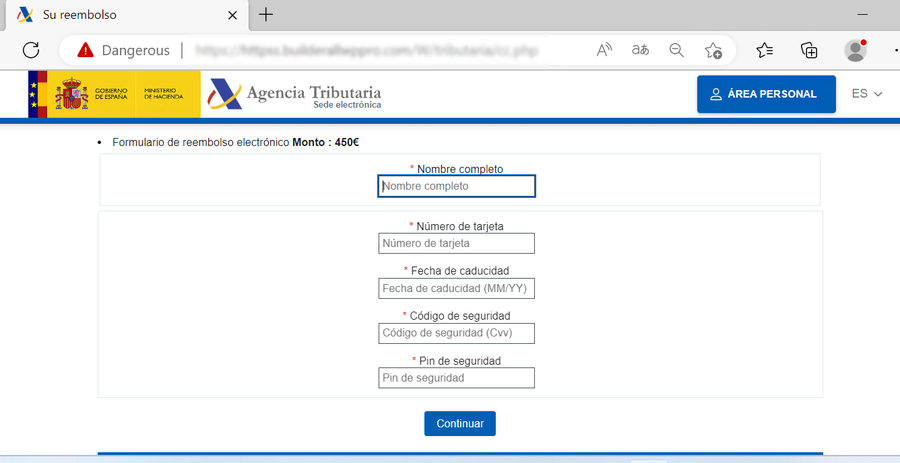Expand the ES language dropdown
Image resolution: width=900 pixels, height=463 pixels.
[866, 94]
